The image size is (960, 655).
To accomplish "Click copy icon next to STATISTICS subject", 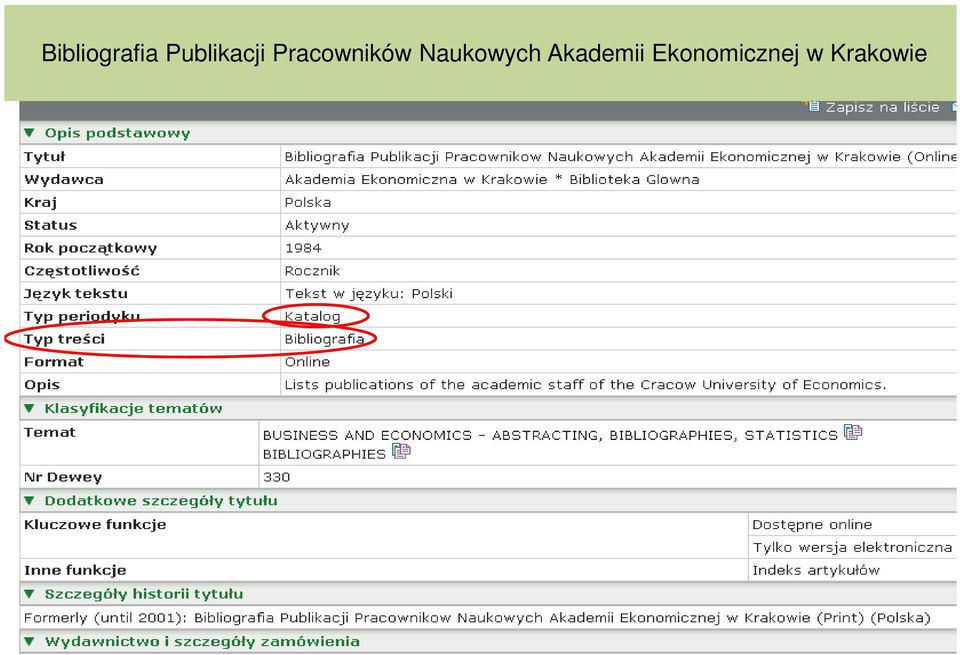I will [853, 432].
